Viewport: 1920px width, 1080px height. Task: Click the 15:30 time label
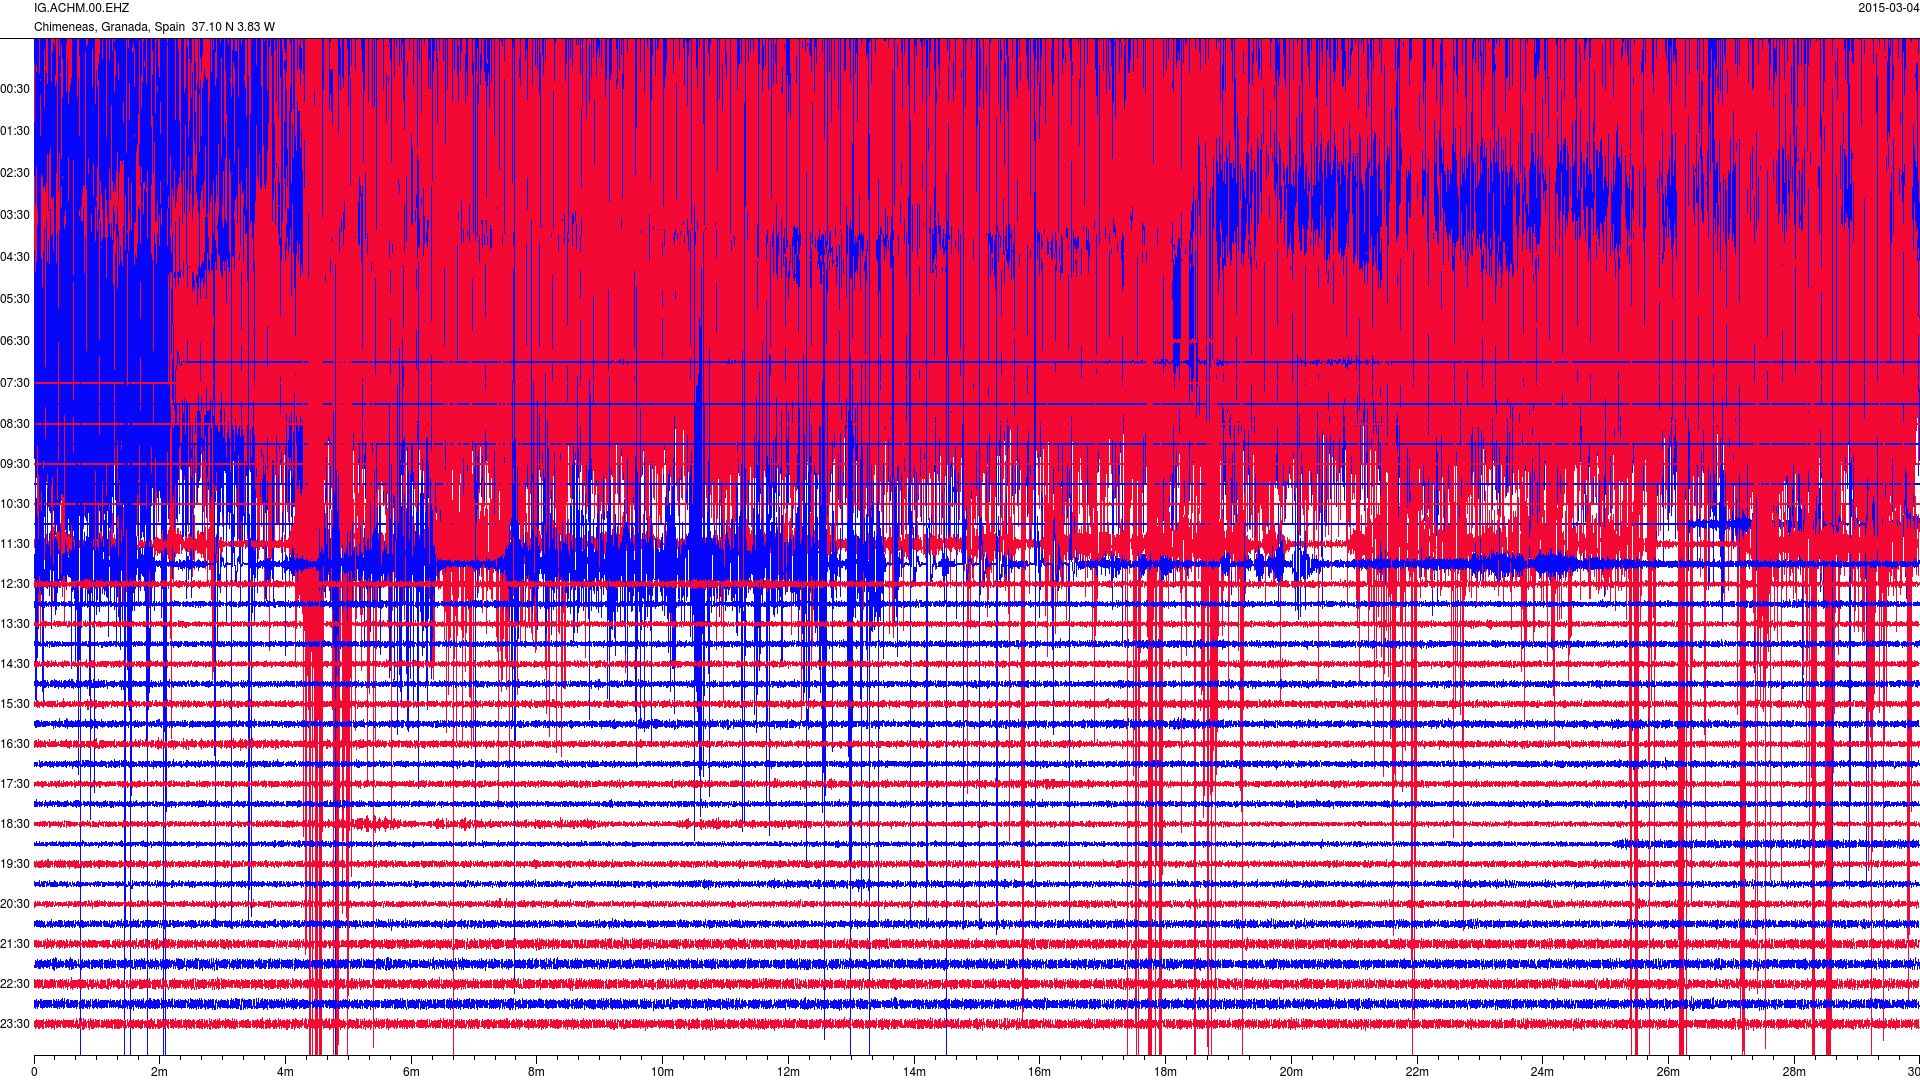(15, 704)
